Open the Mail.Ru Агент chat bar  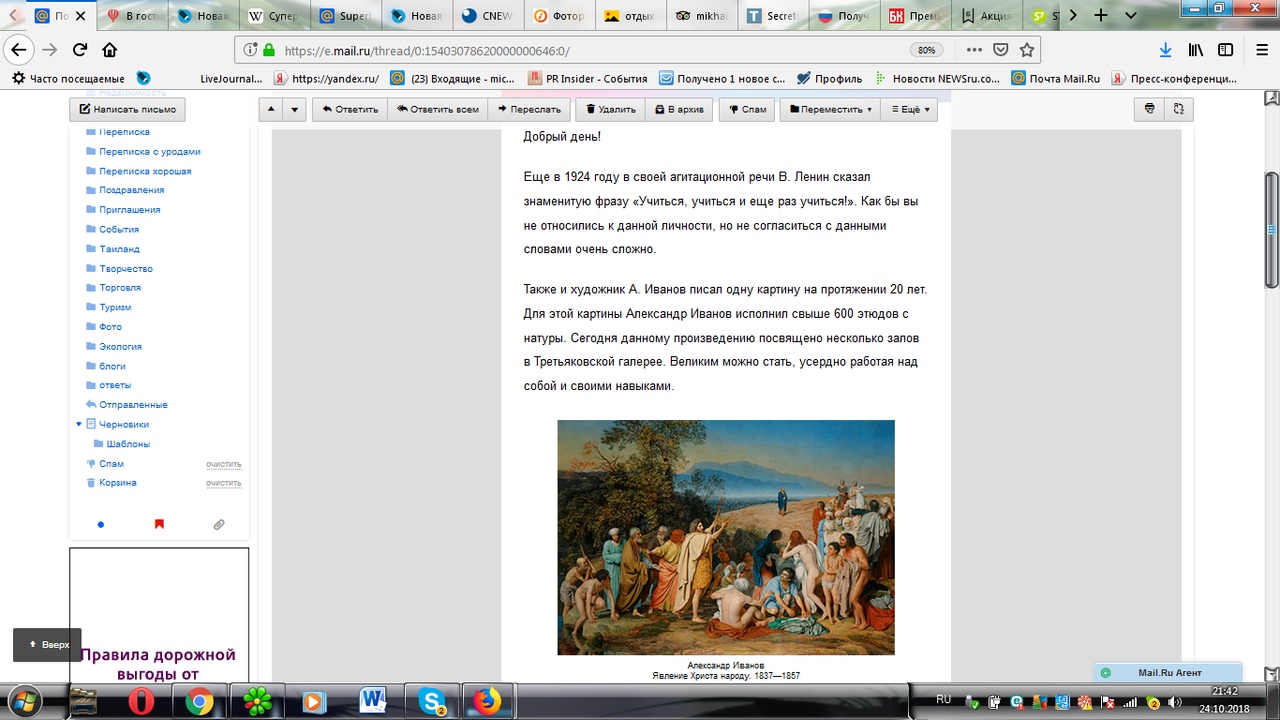(1168, 673)
